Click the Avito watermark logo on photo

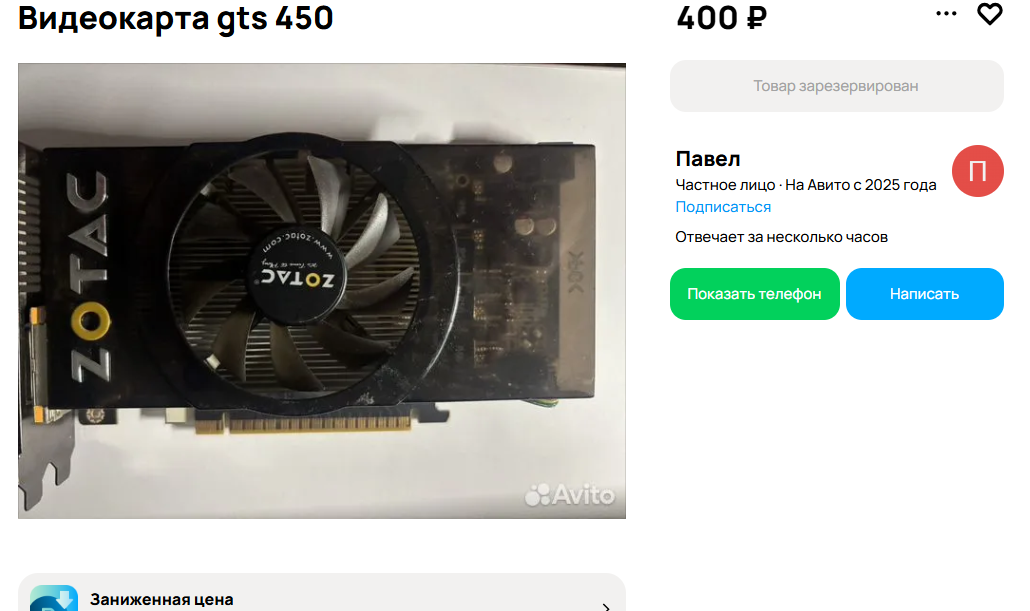(570, 495)
